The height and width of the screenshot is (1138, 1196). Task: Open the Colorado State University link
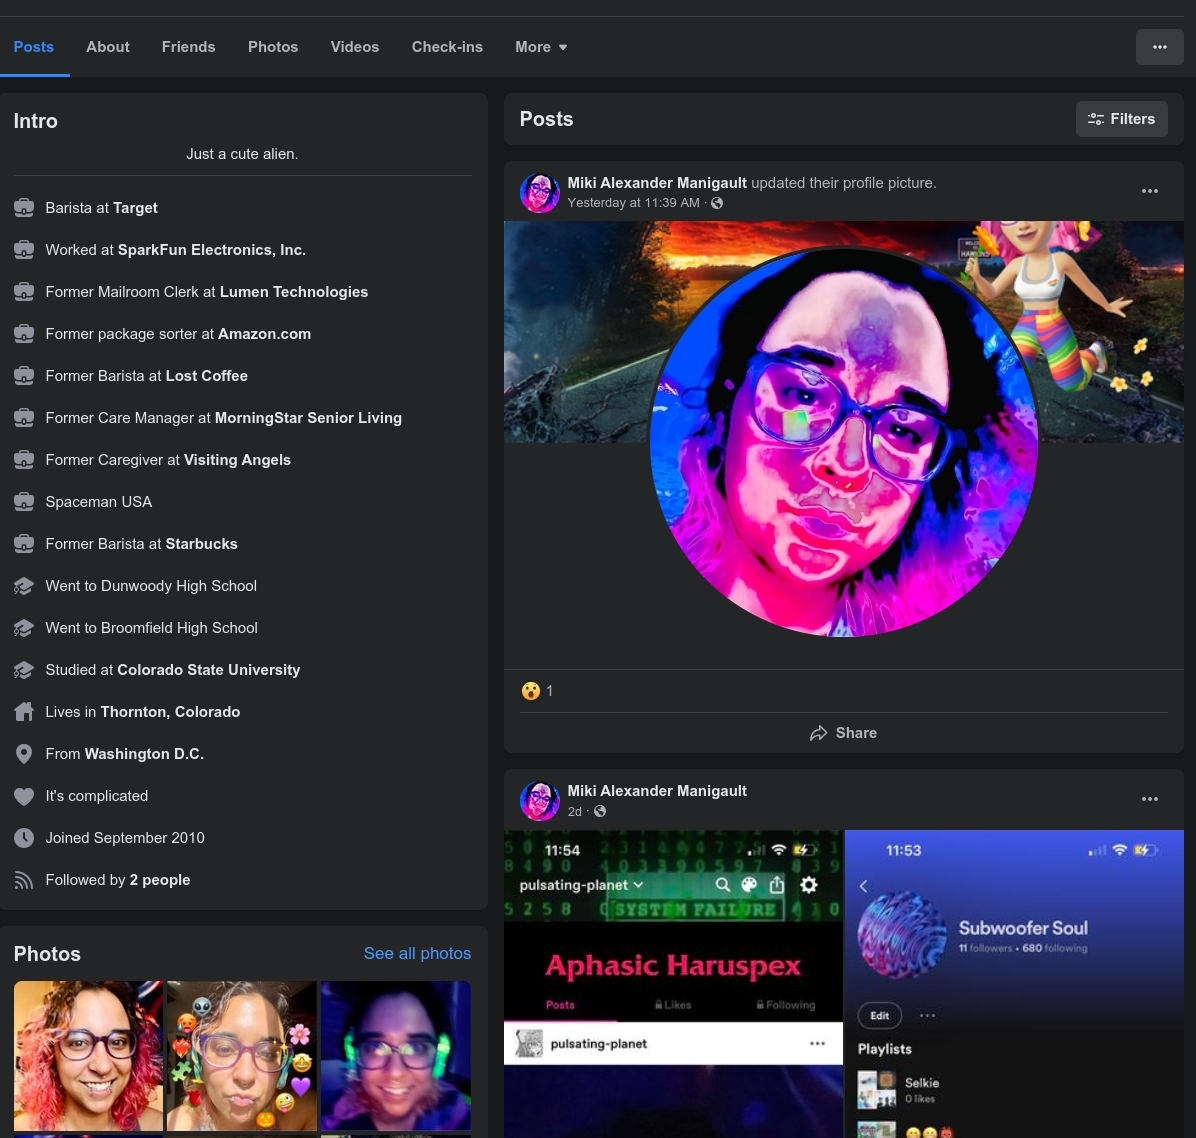point(208,670)
